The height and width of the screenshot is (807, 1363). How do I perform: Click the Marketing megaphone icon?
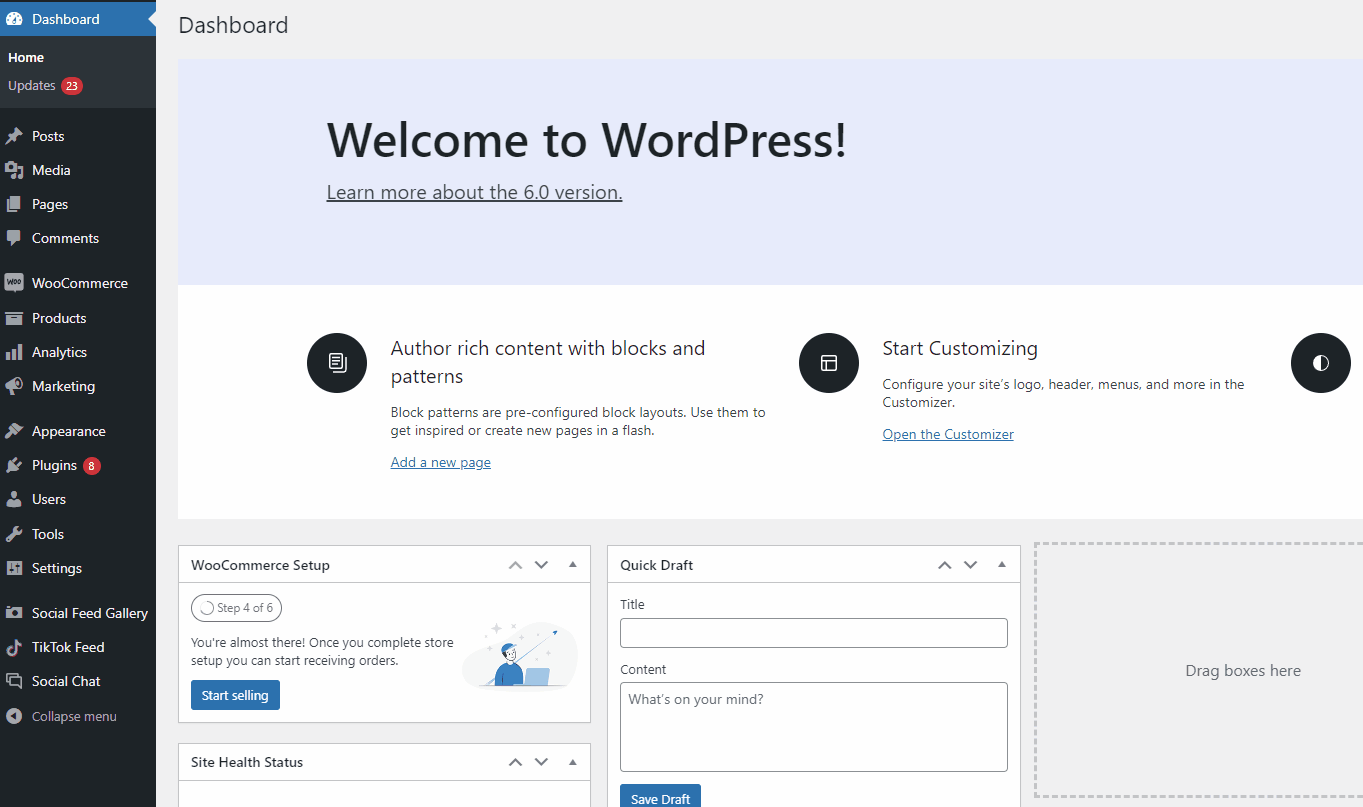(14, 386)
